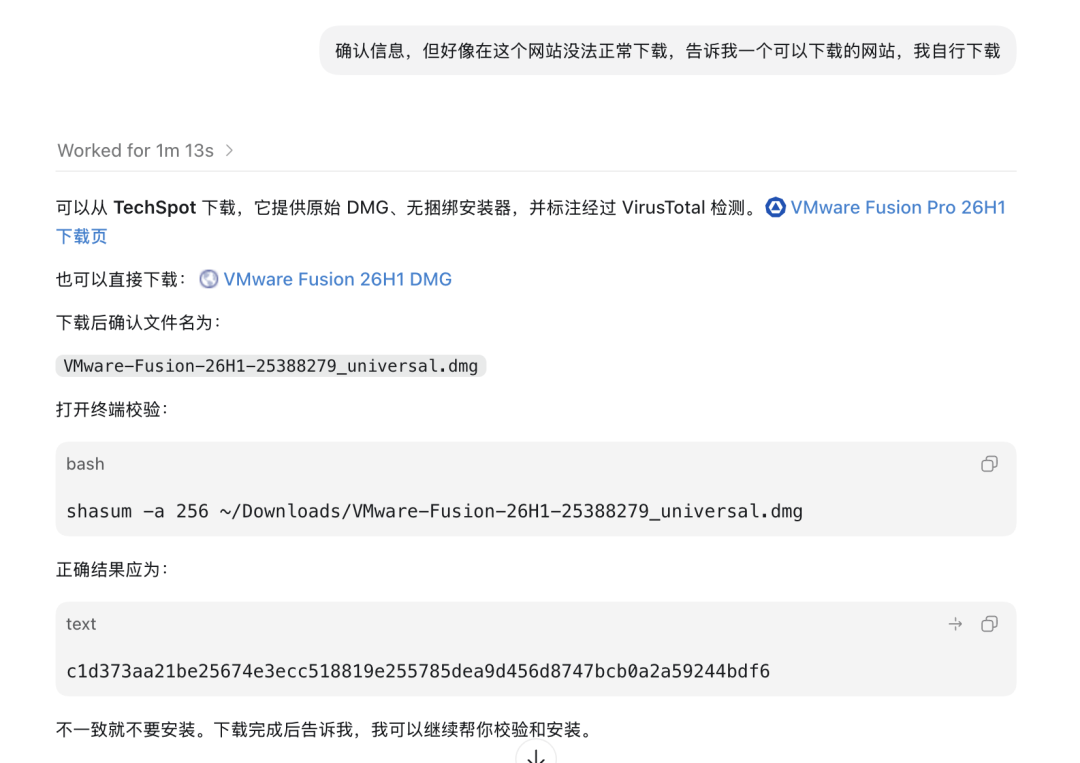Toggle line wrap on checksum text block
The width and height of the screenshot is (1080, 763).
[x=955, y=624]
